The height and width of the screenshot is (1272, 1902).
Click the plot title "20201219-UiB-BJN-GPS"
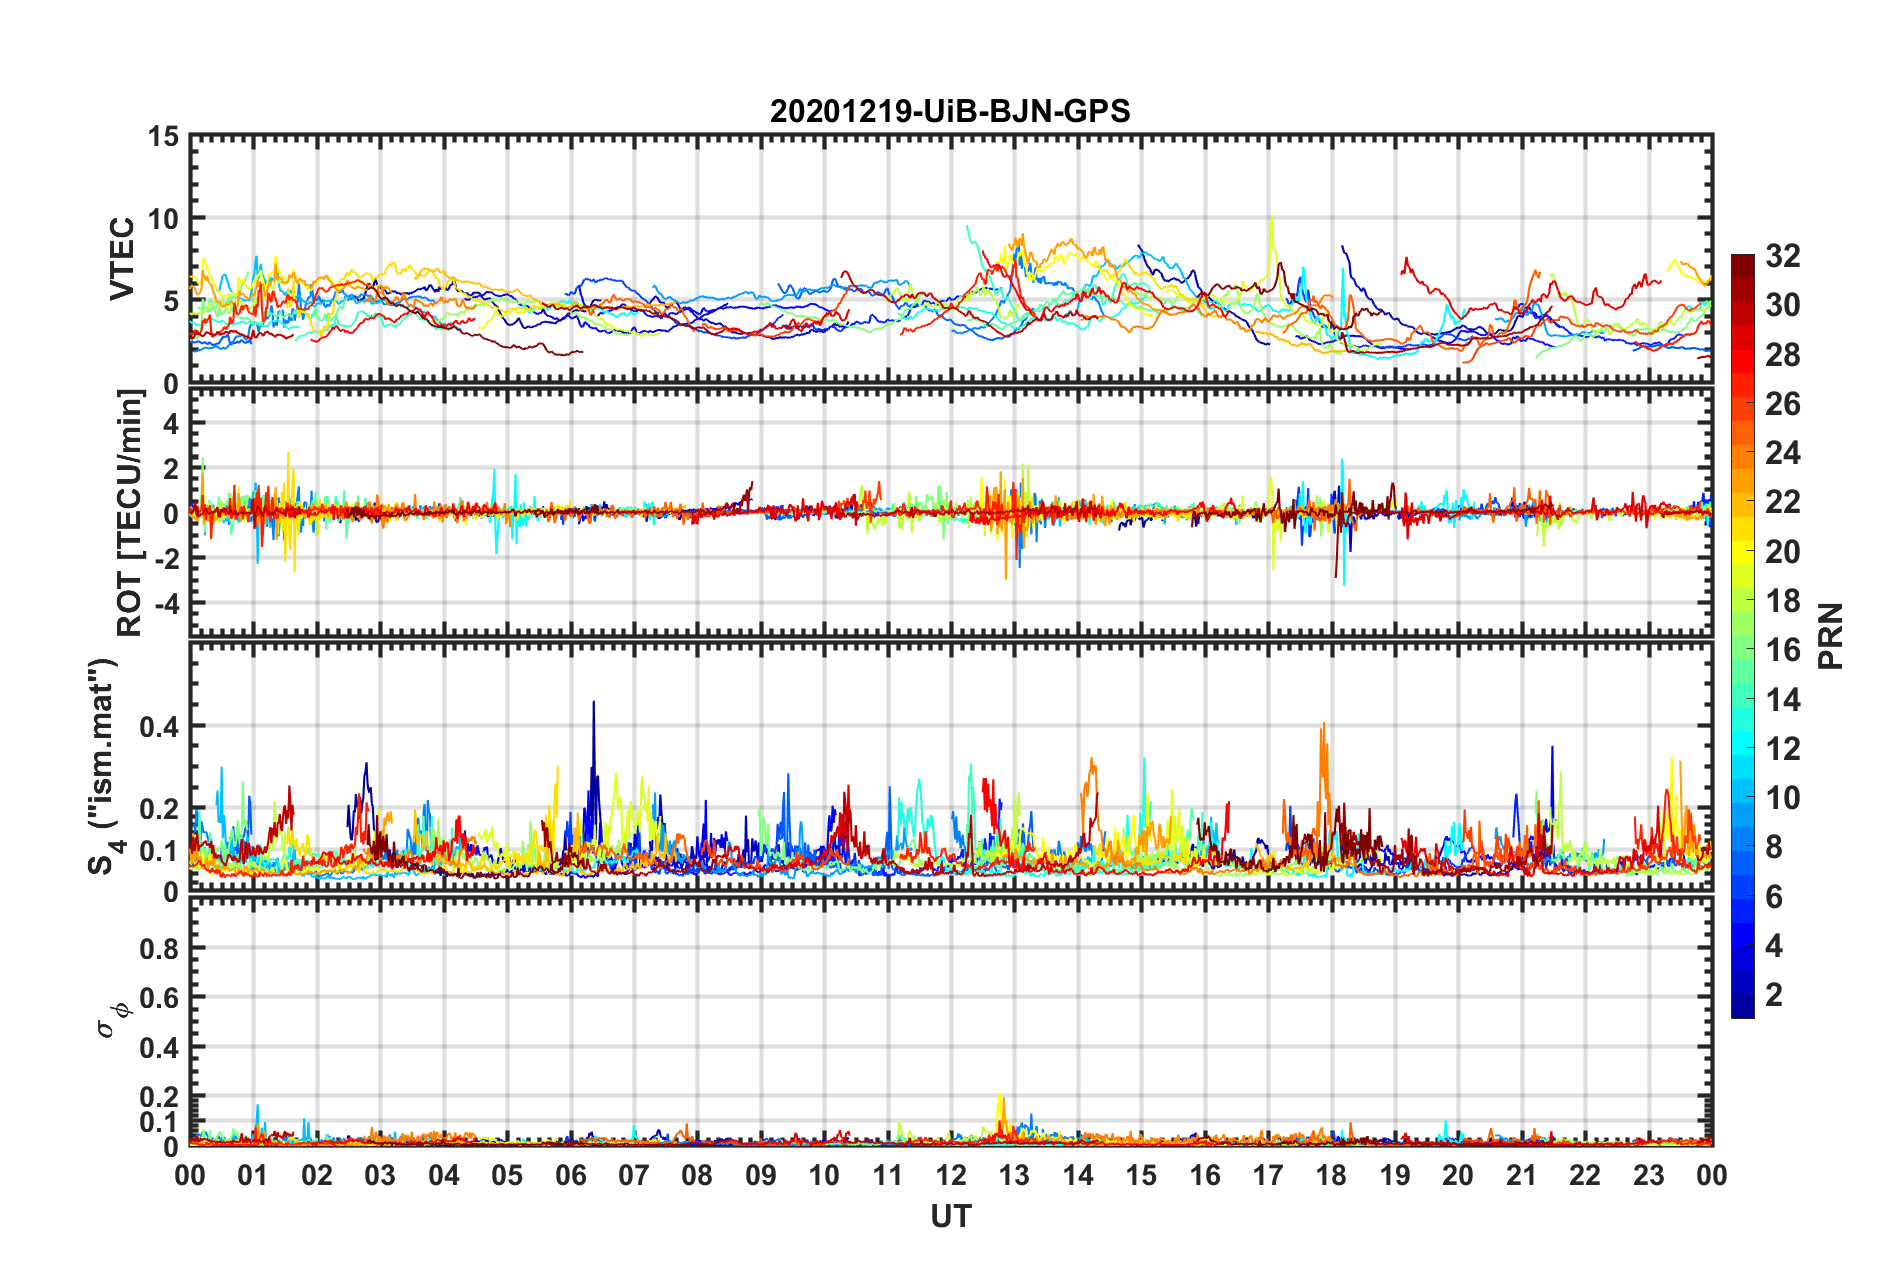pos(950,111)
